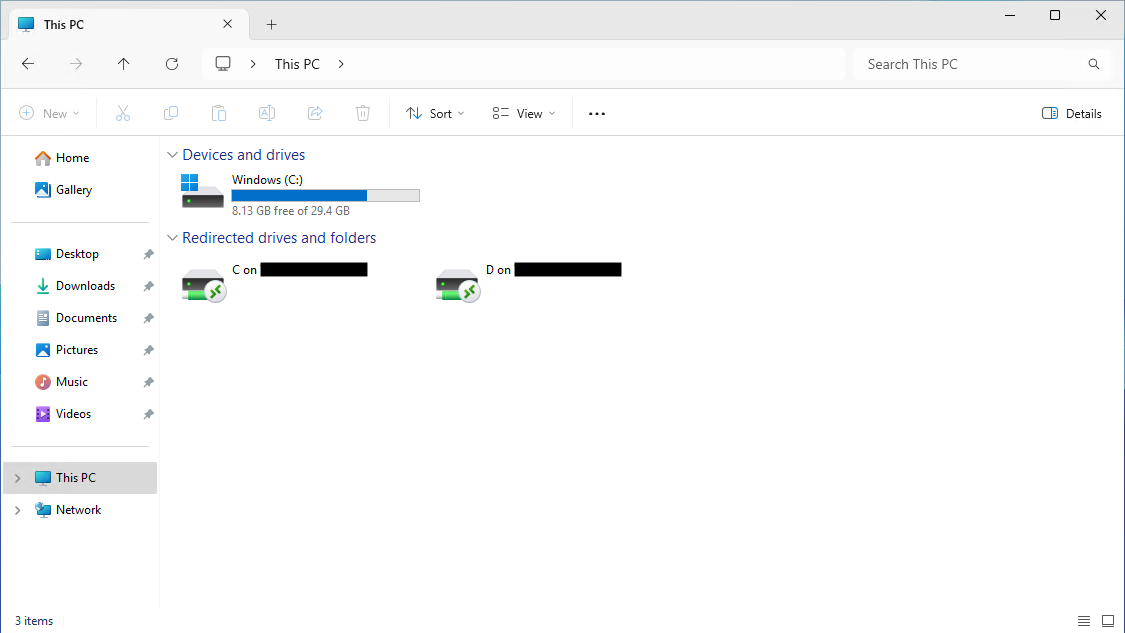Go back using the back arrow

coord(28,64)
